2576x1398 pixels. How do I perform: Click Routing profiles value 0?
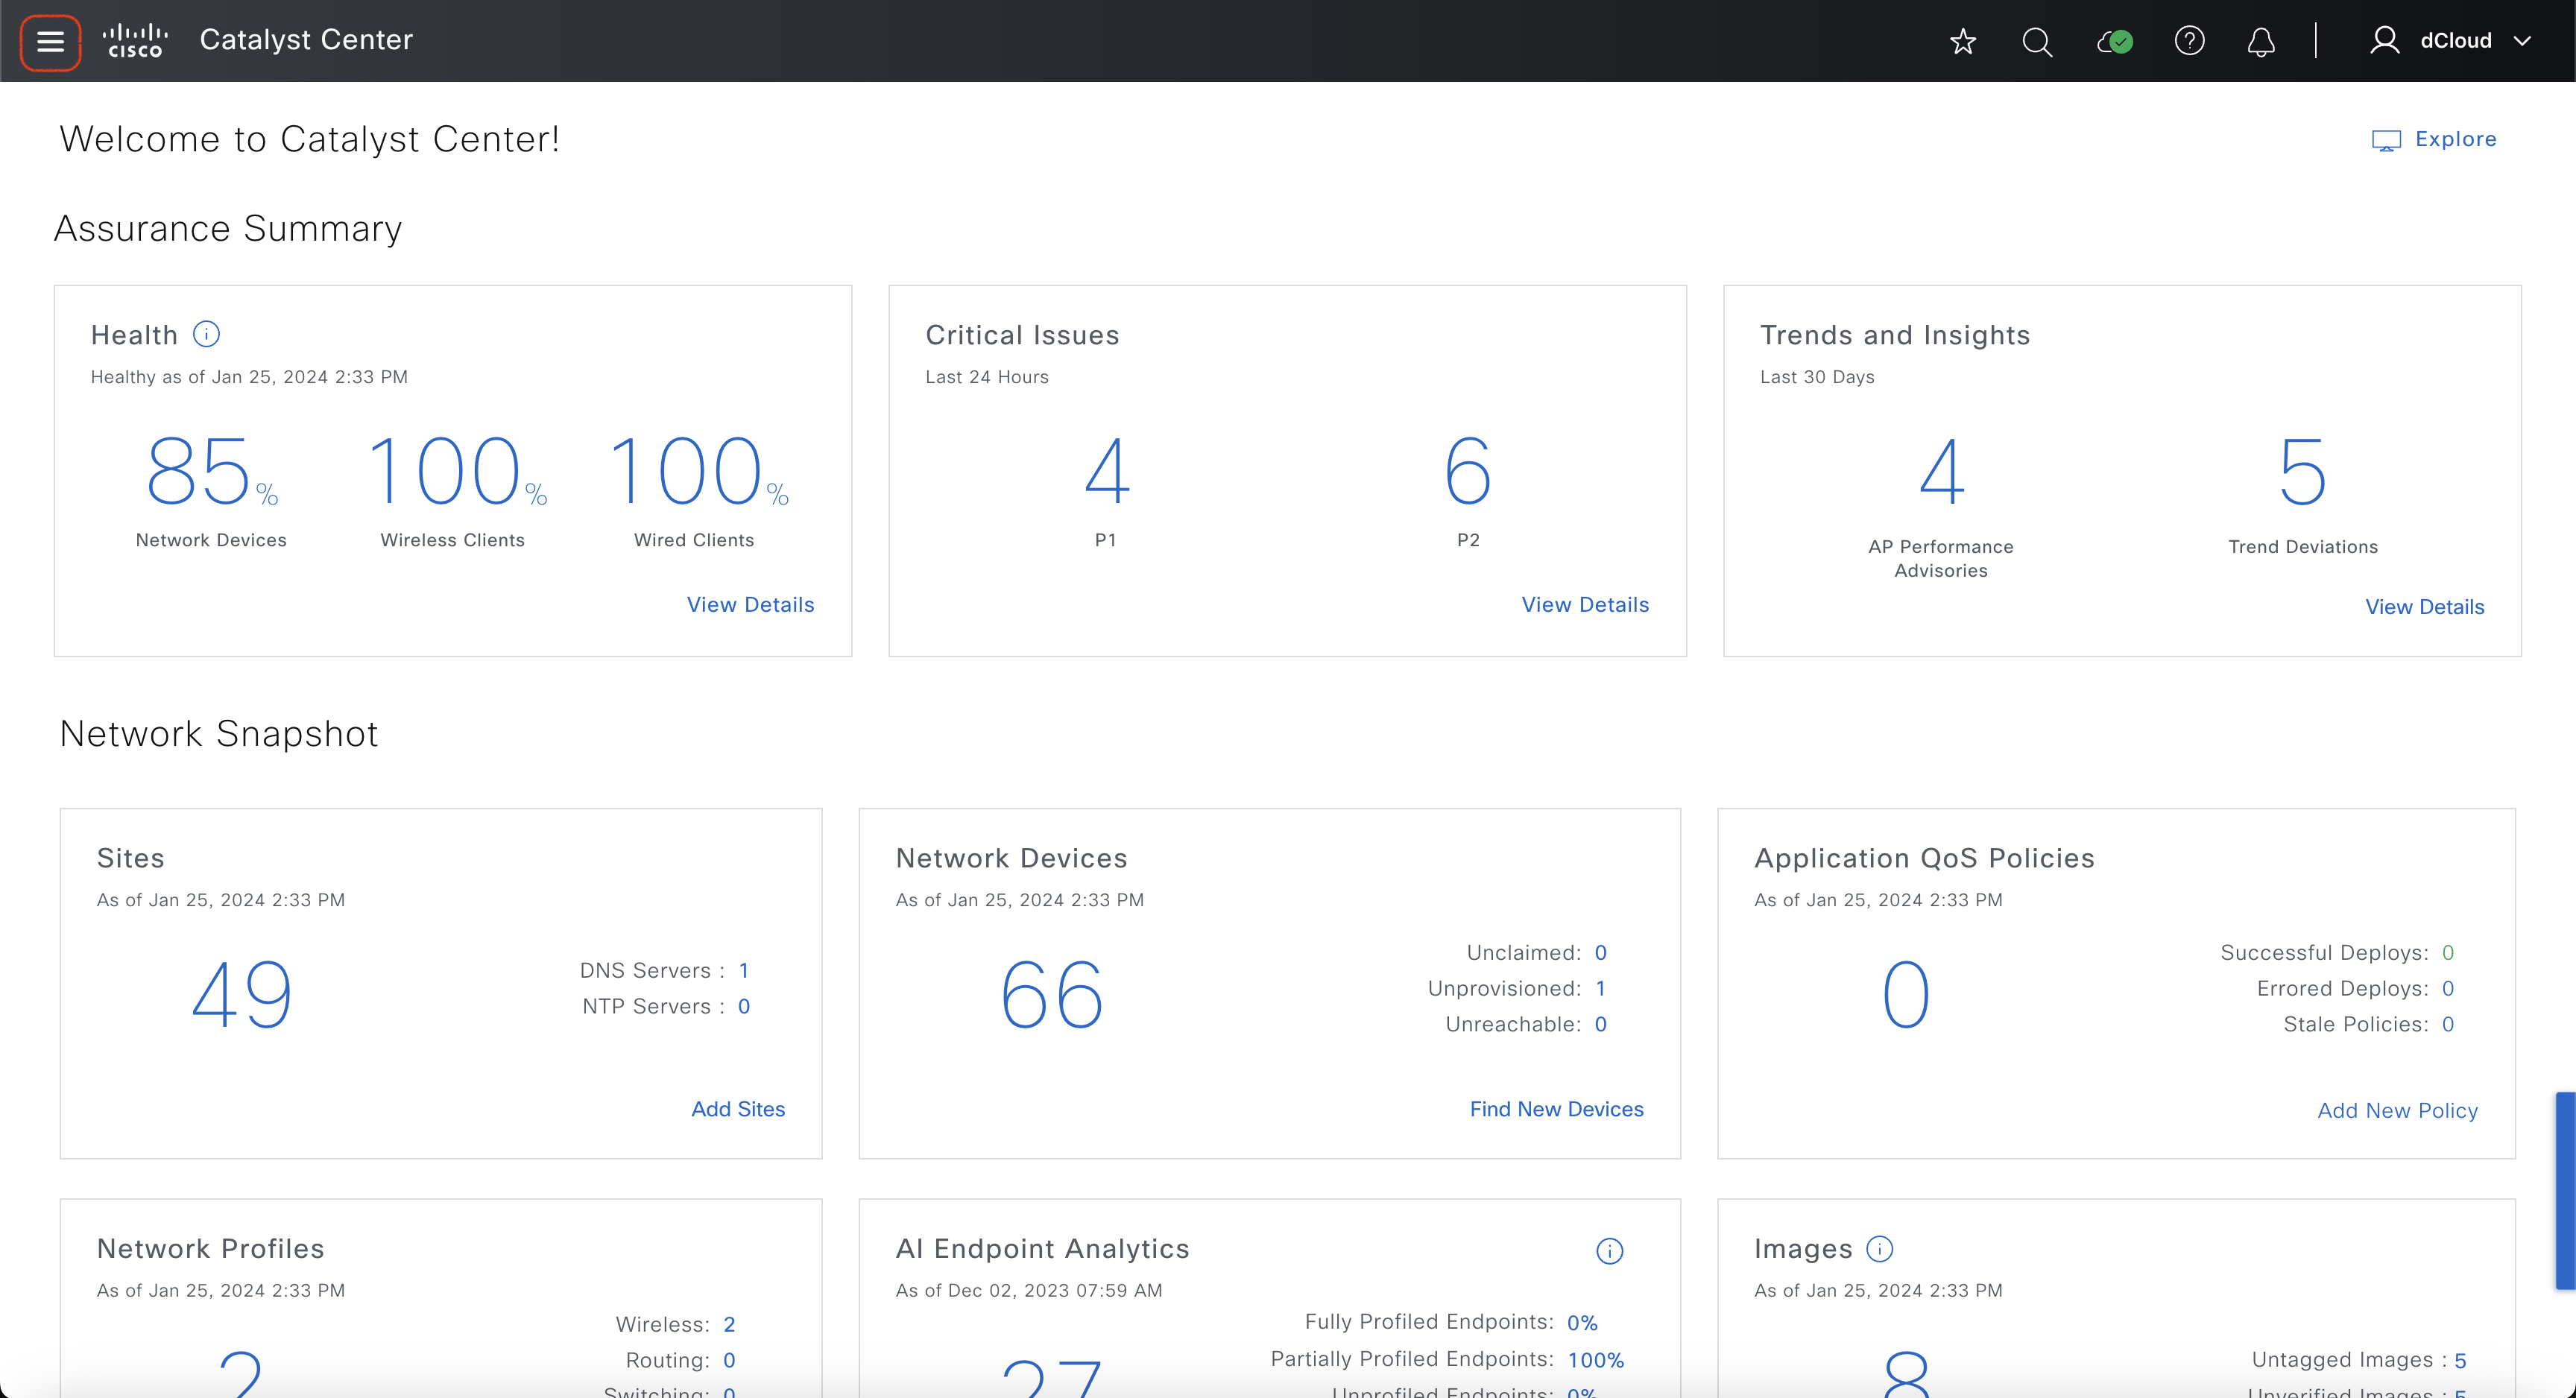click(729, 1360)
